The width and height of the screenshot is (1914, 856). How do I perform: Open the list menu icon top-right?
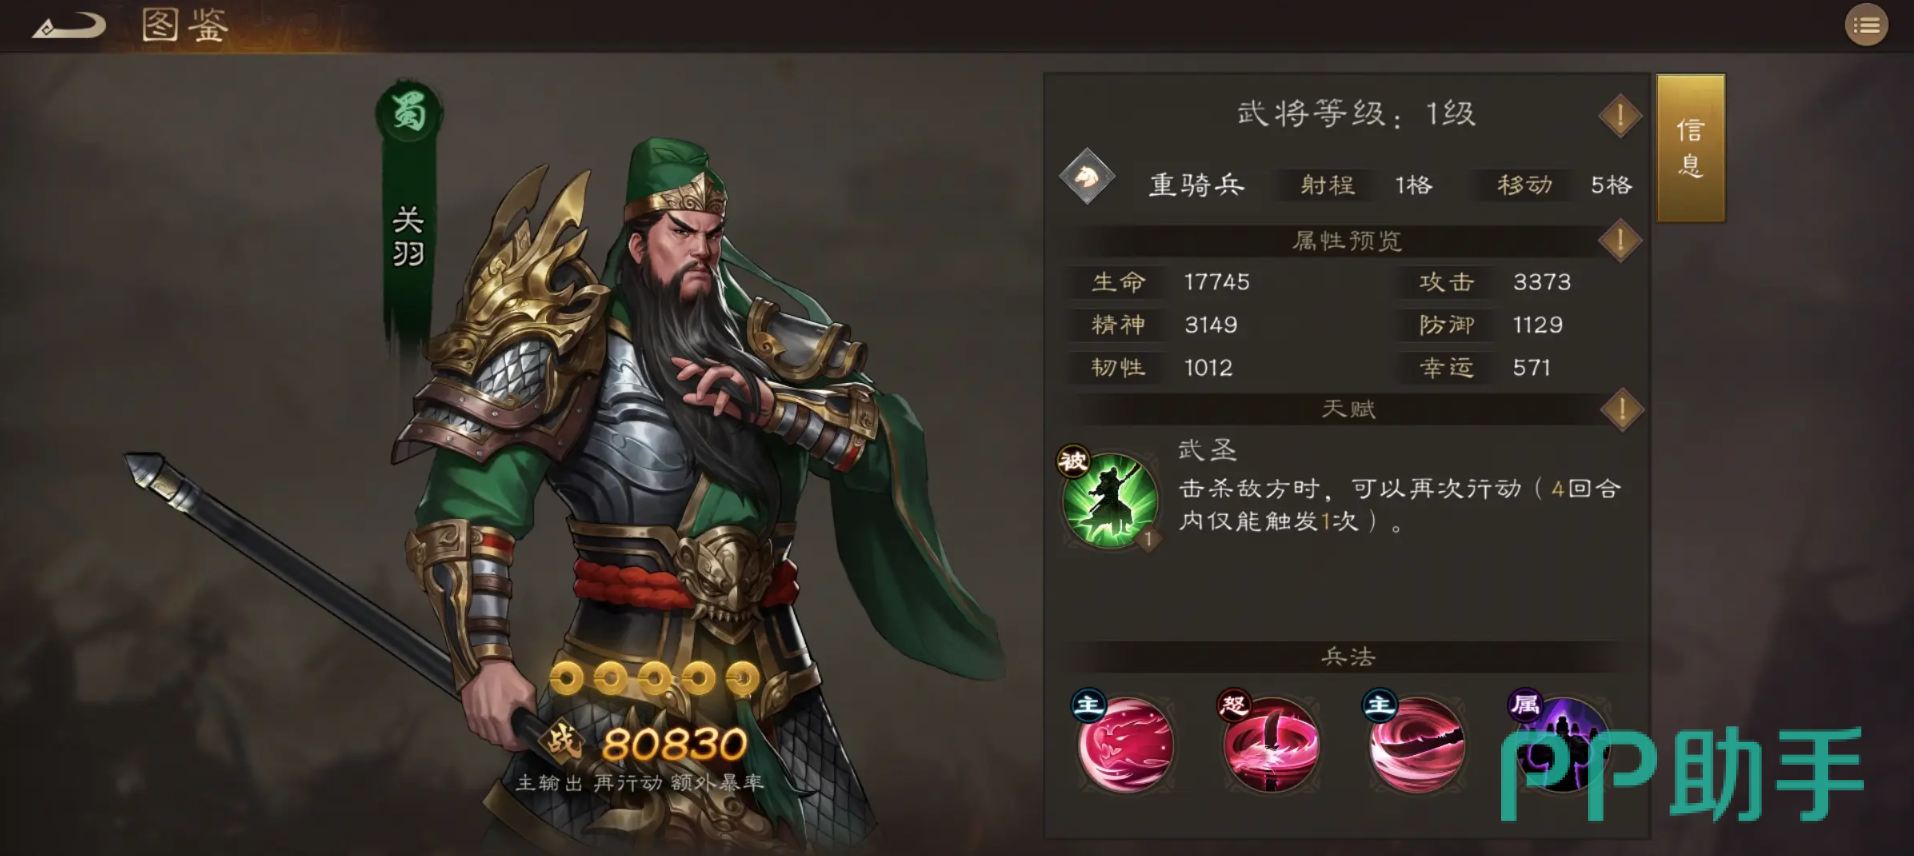(x=1866, y=25)
